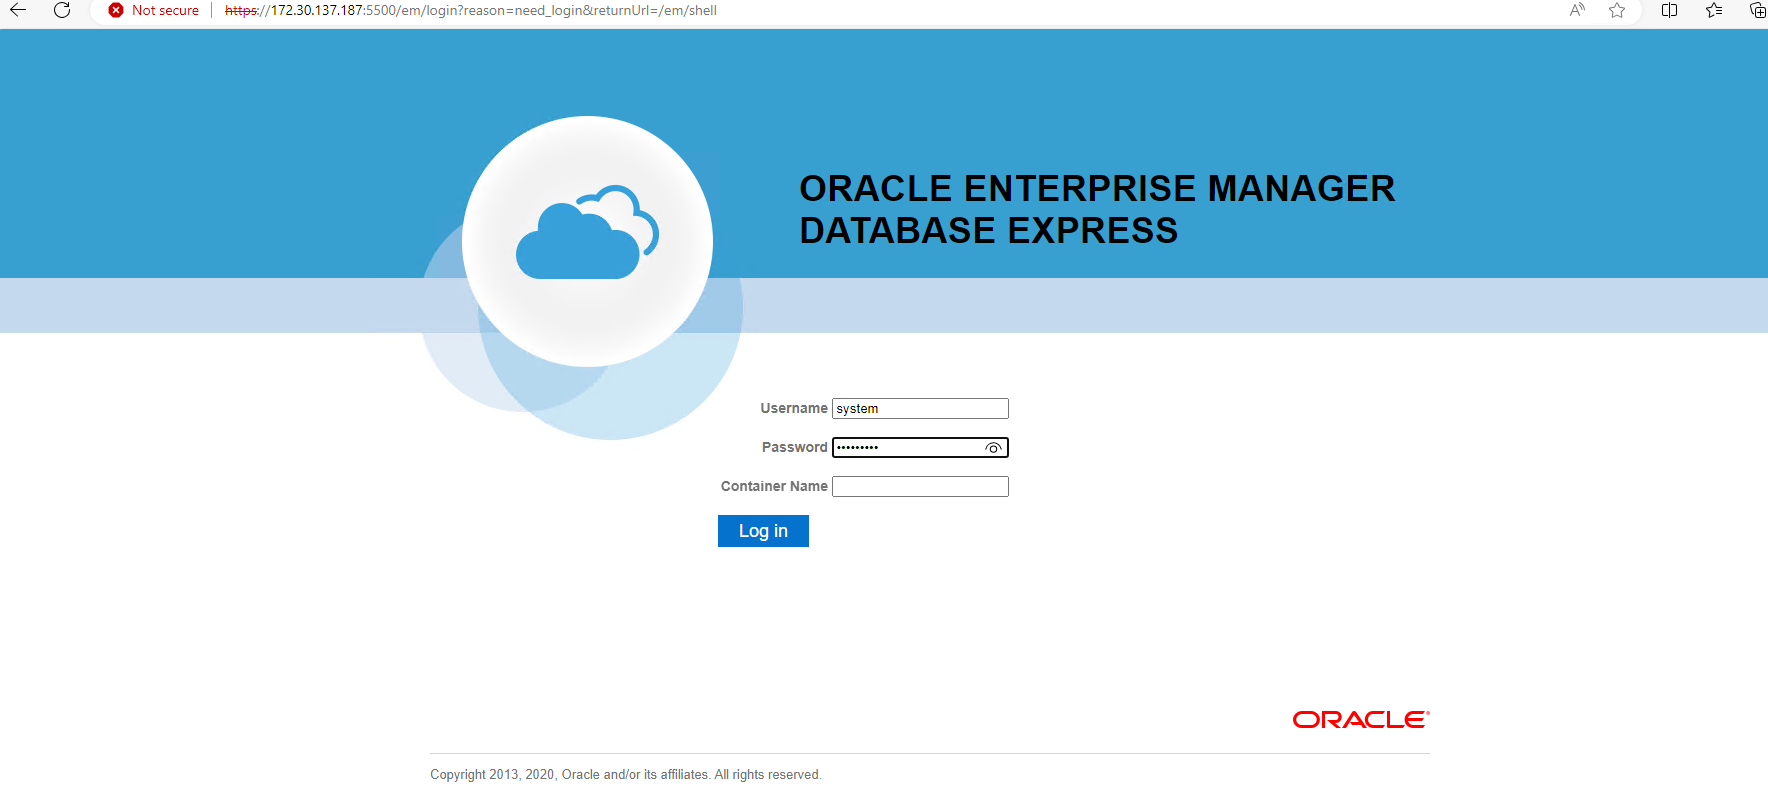Click the cloud logo icon
The image size is (1768, 795).
coord(587,232)
